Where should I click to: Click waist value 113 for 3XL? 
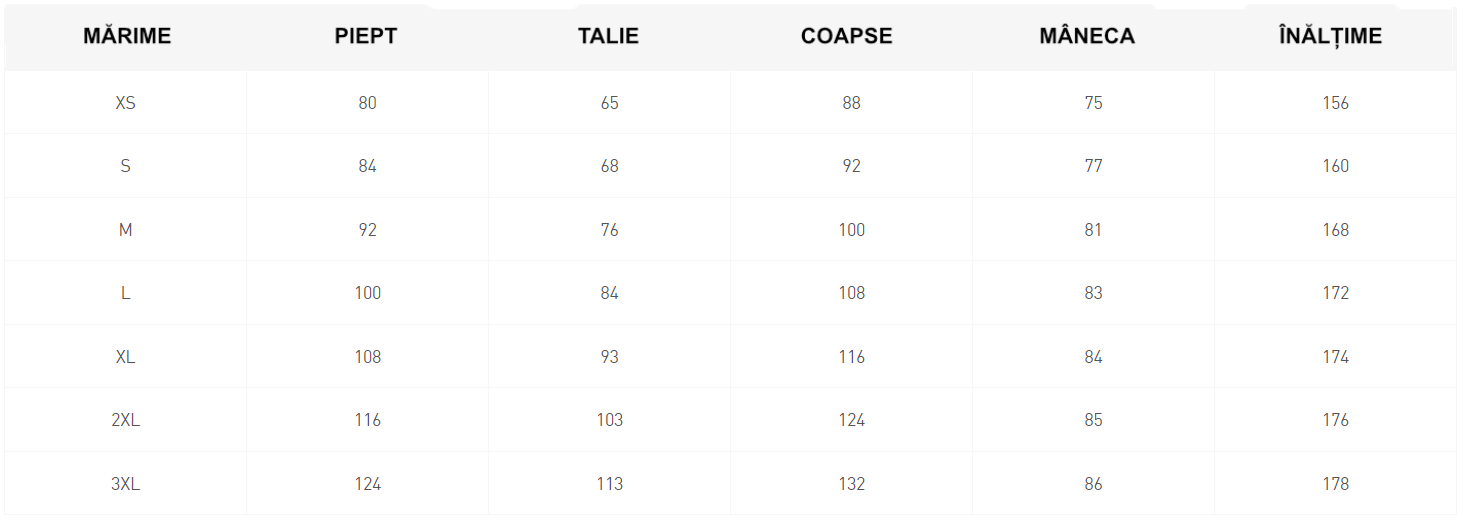pos(609,484)
